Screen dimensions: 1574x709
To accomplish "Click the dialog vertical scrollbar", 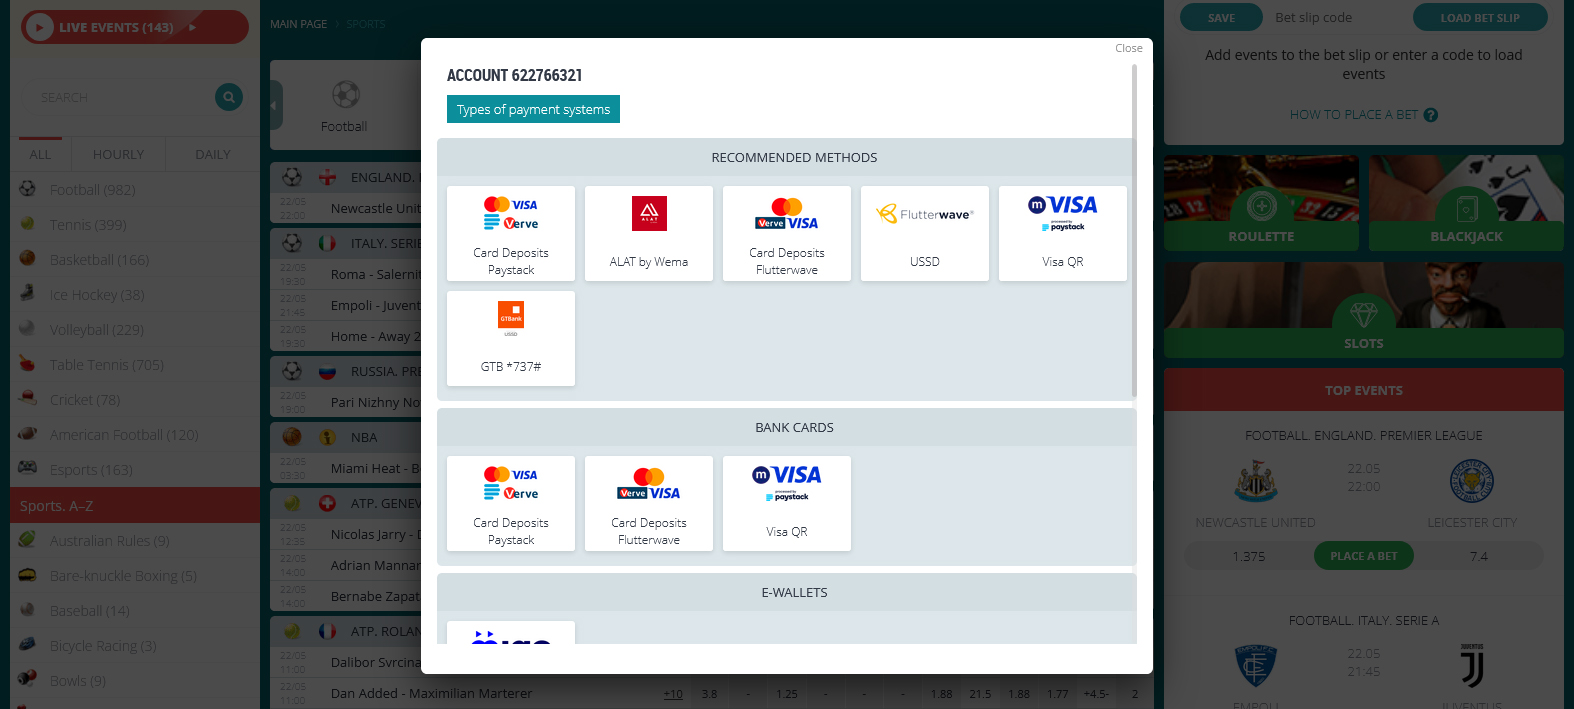I will [1134, 230].
